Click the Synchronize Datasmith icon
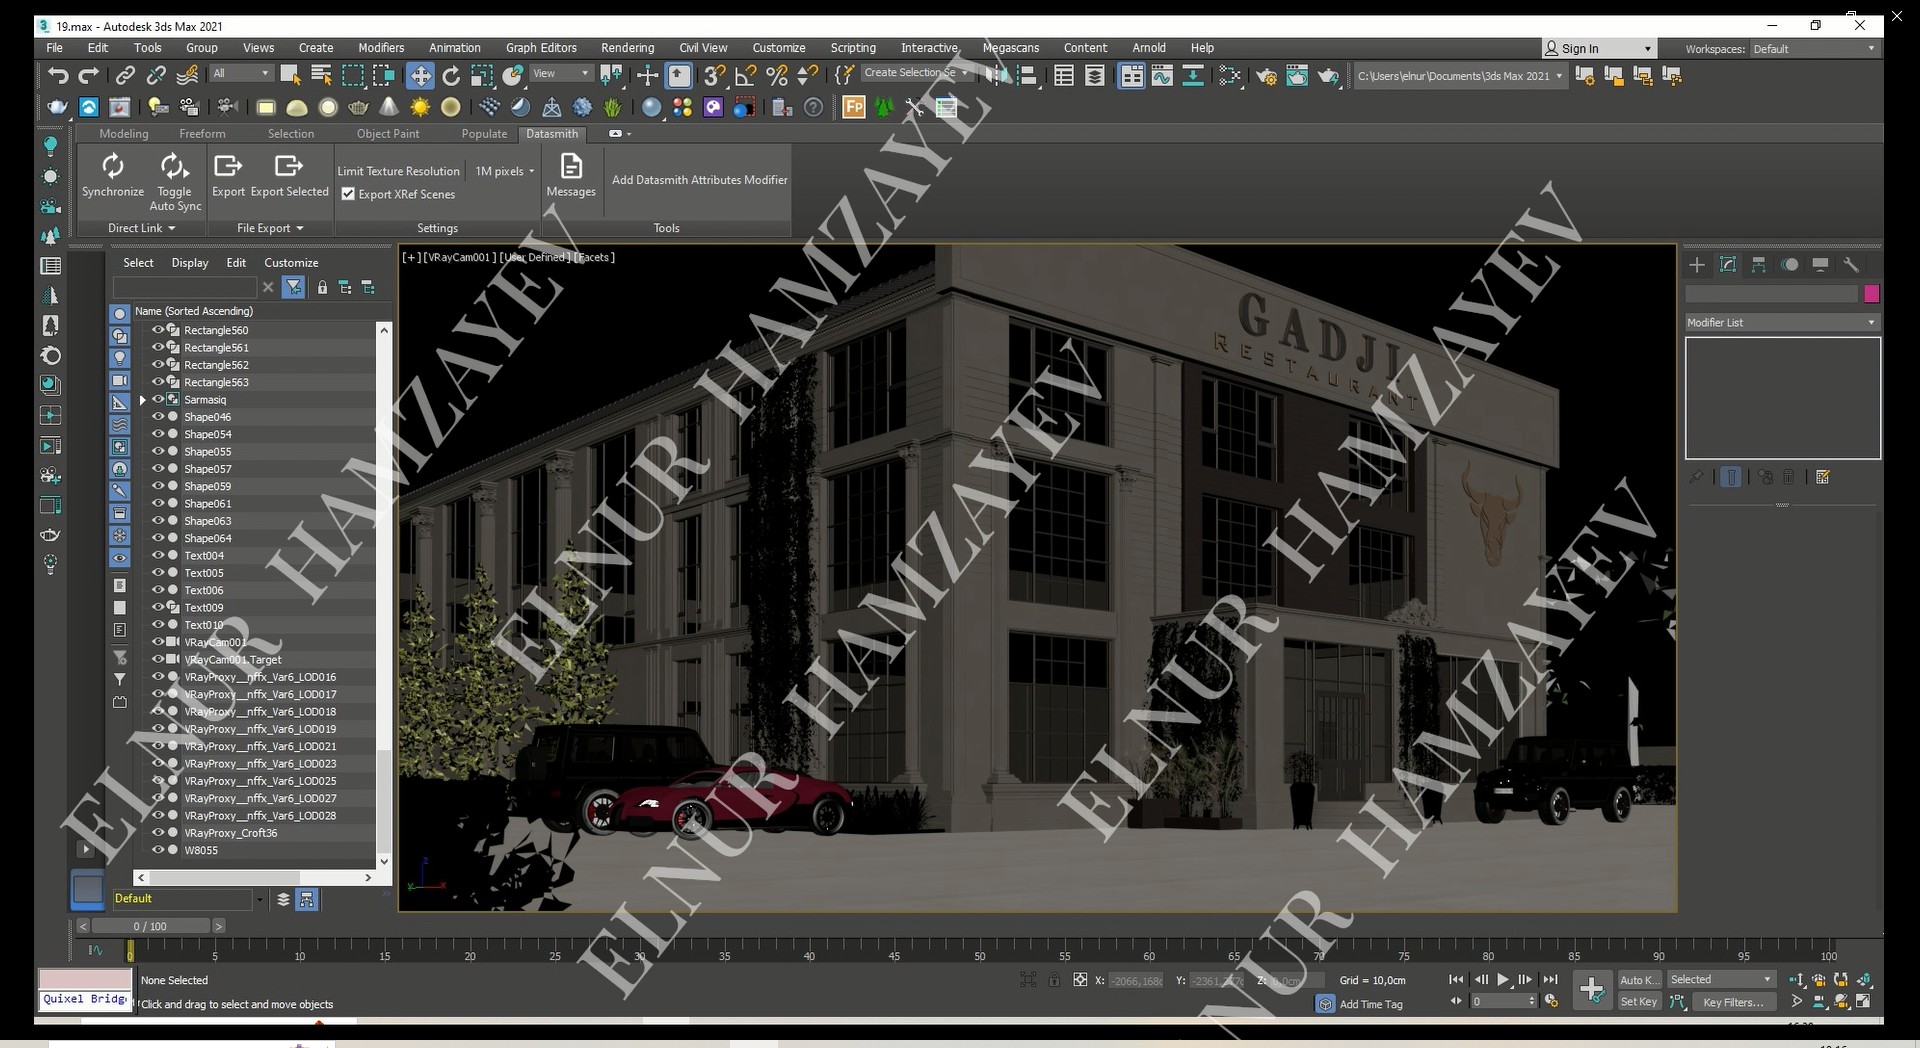 pyautogui.click(x=113, y=174)
